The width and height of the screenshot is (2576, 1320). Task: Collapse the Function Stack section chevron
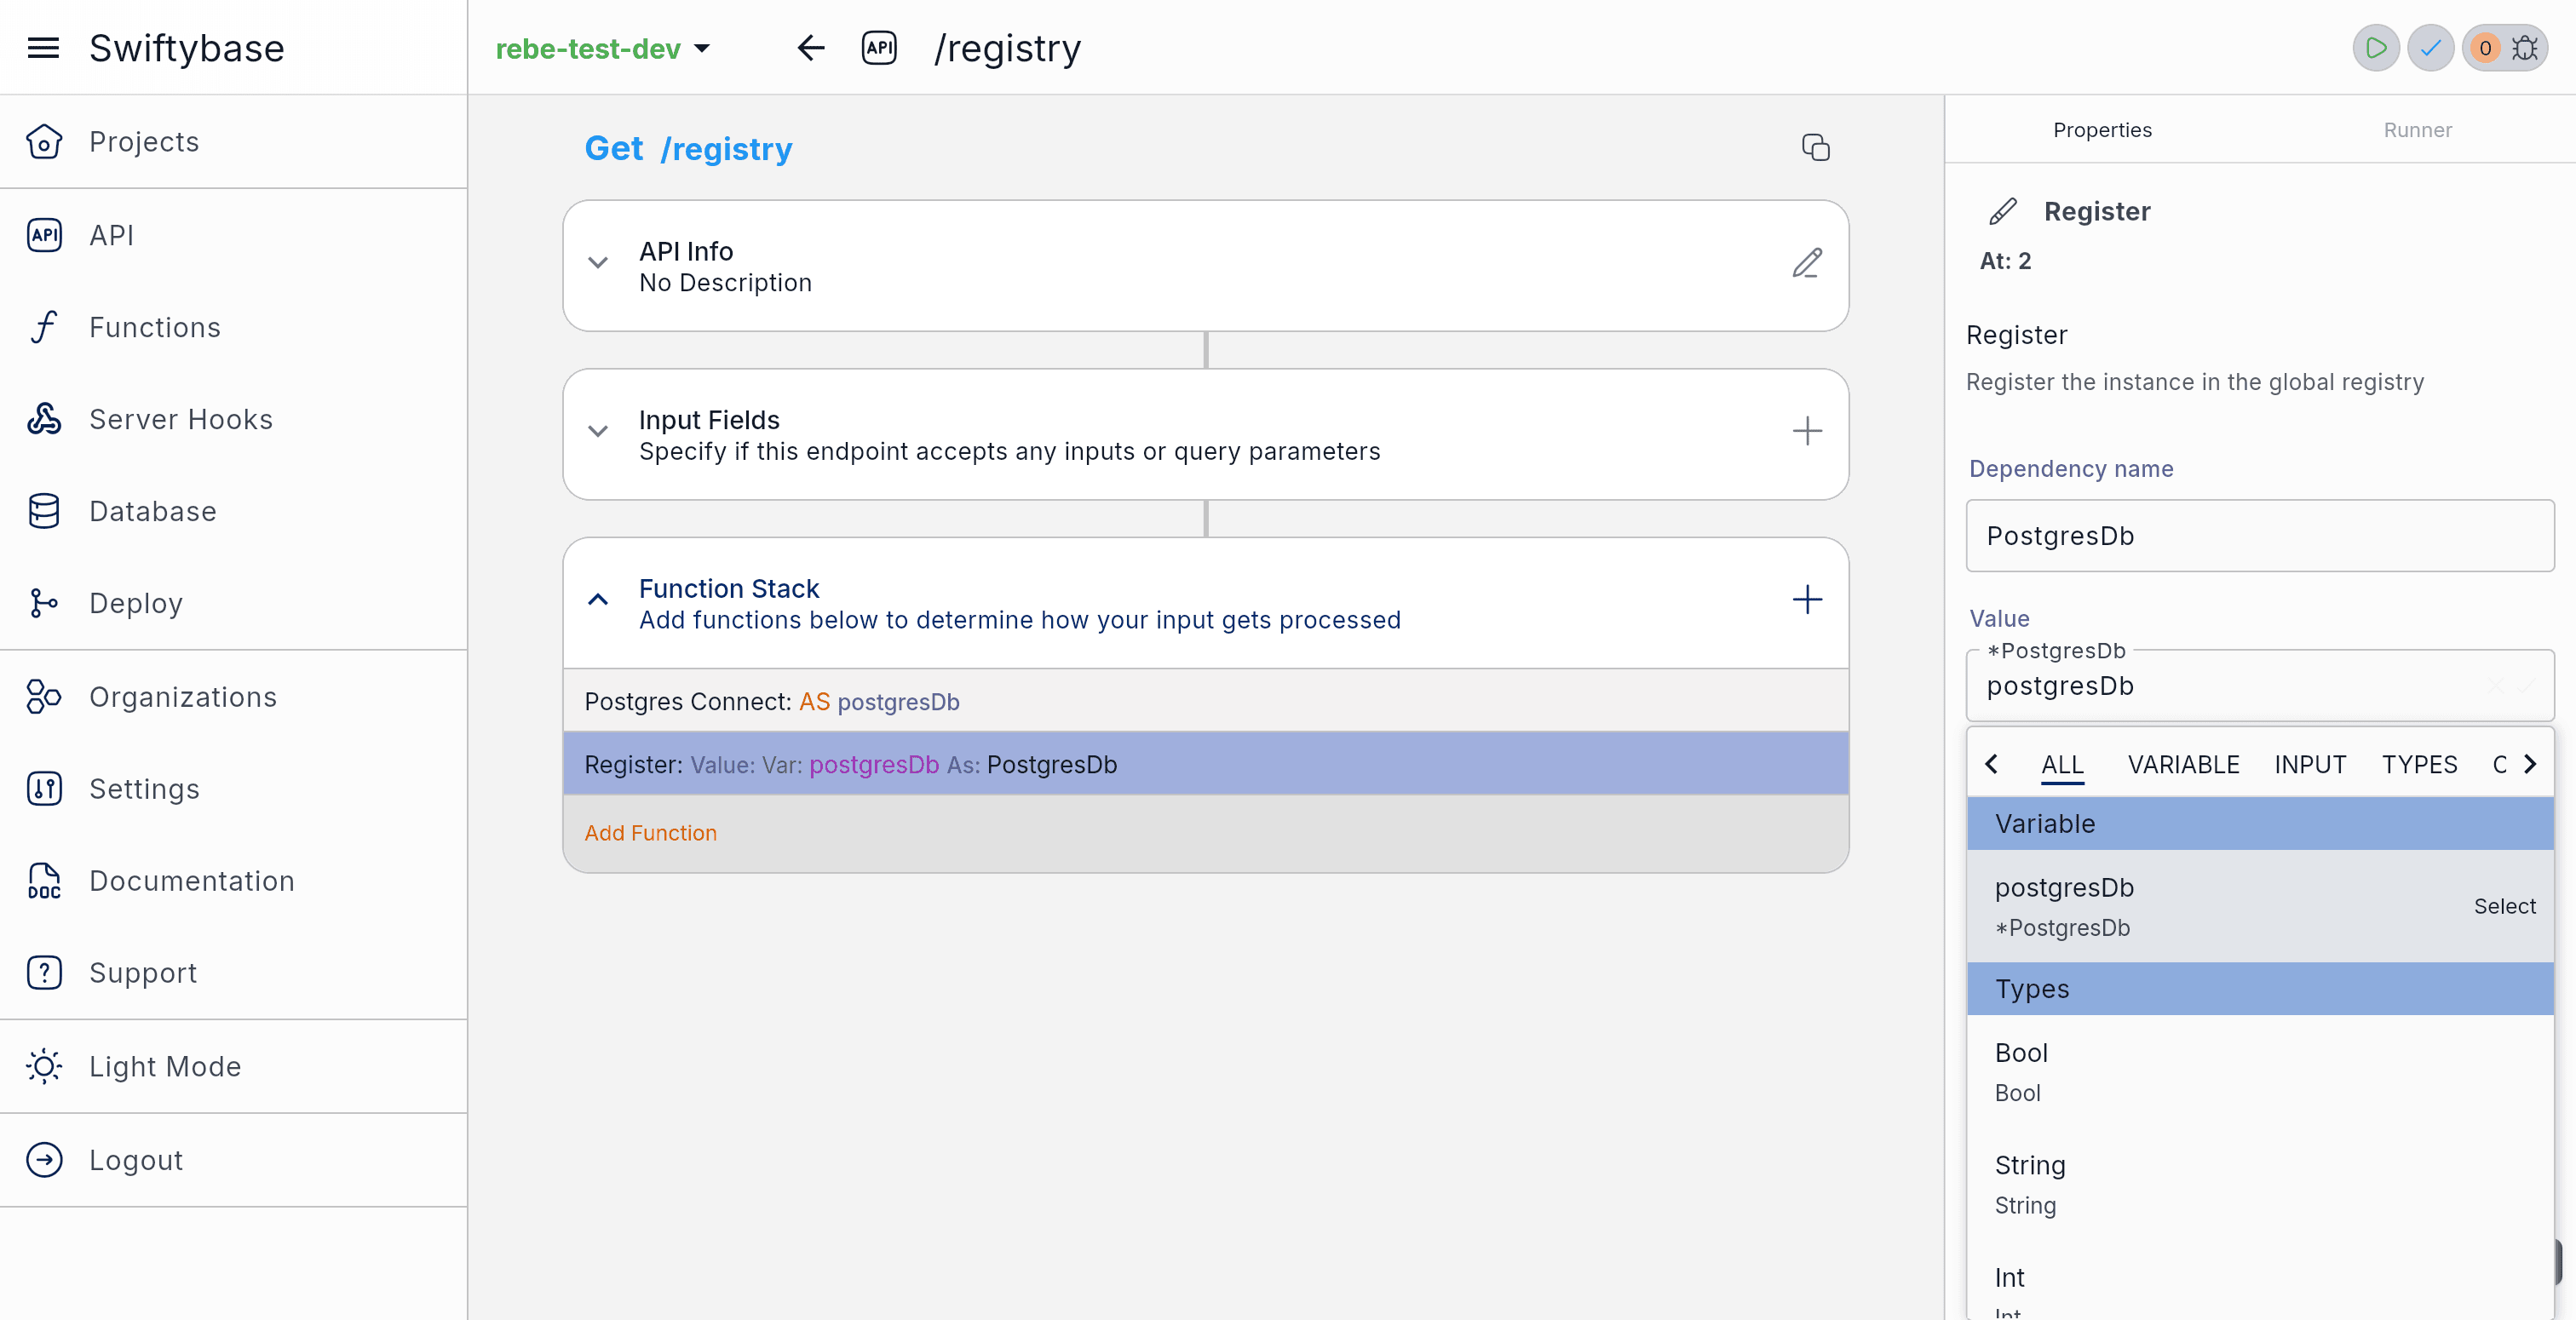[598, 600]
